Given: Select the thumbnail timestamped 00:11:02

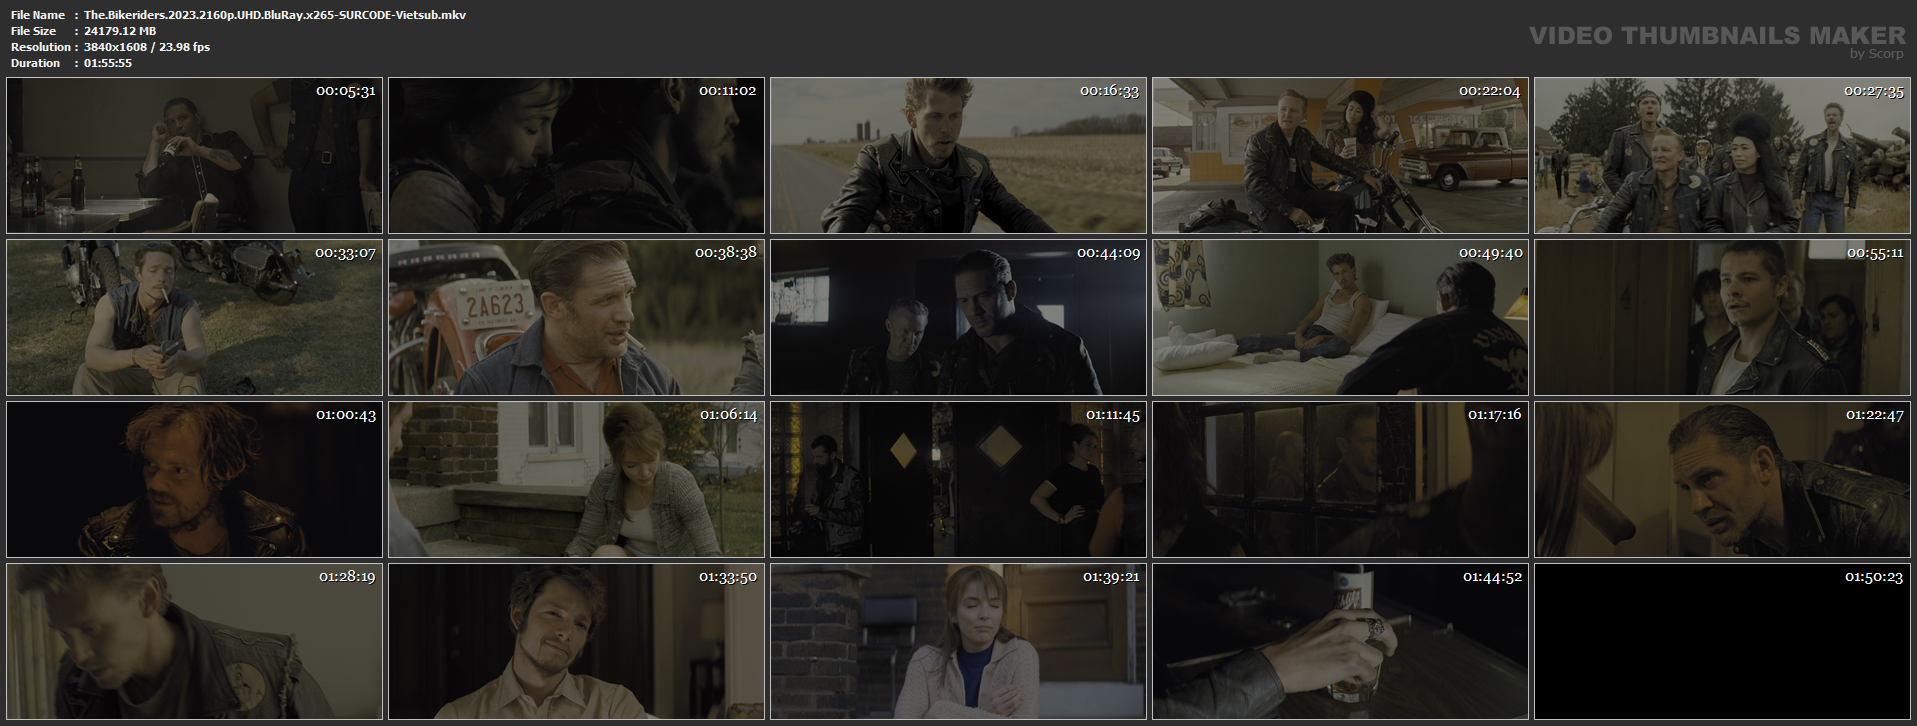Looking at the screenshot, I should pos(576,156).
